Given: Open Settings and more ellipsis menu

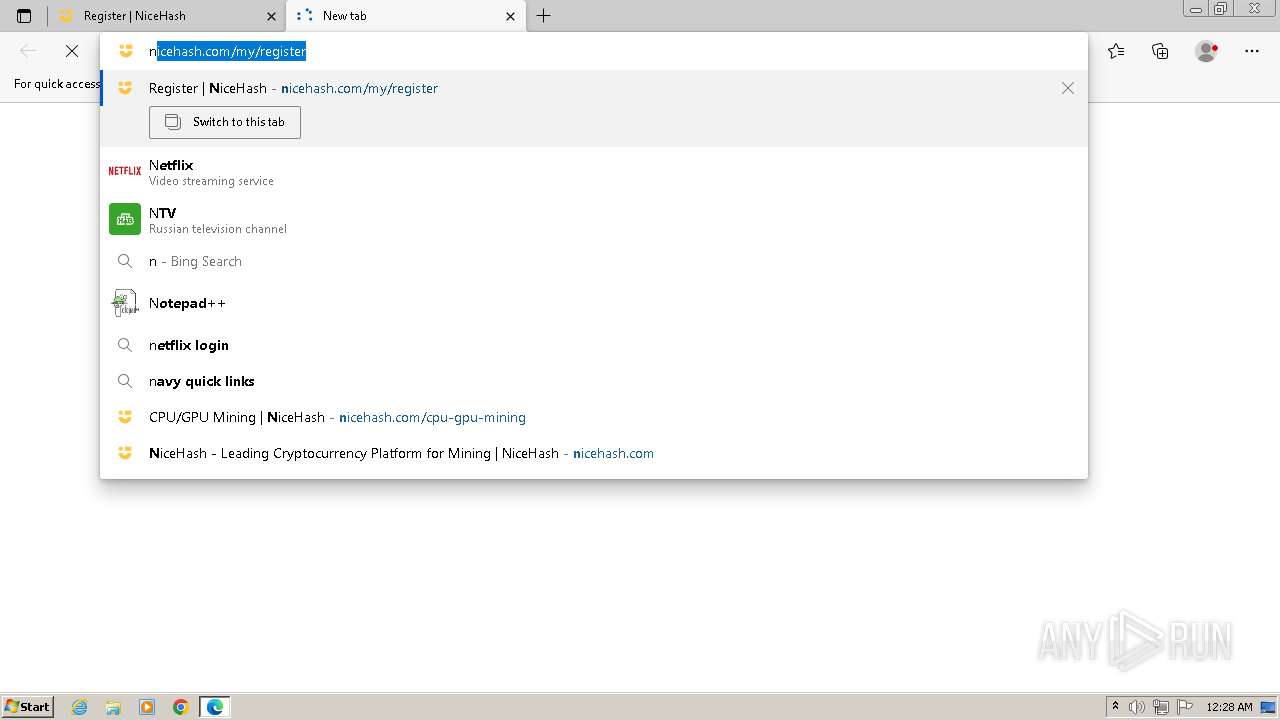Looking at the screenshot, I should pyautogui.click(x=1252, y=51).
